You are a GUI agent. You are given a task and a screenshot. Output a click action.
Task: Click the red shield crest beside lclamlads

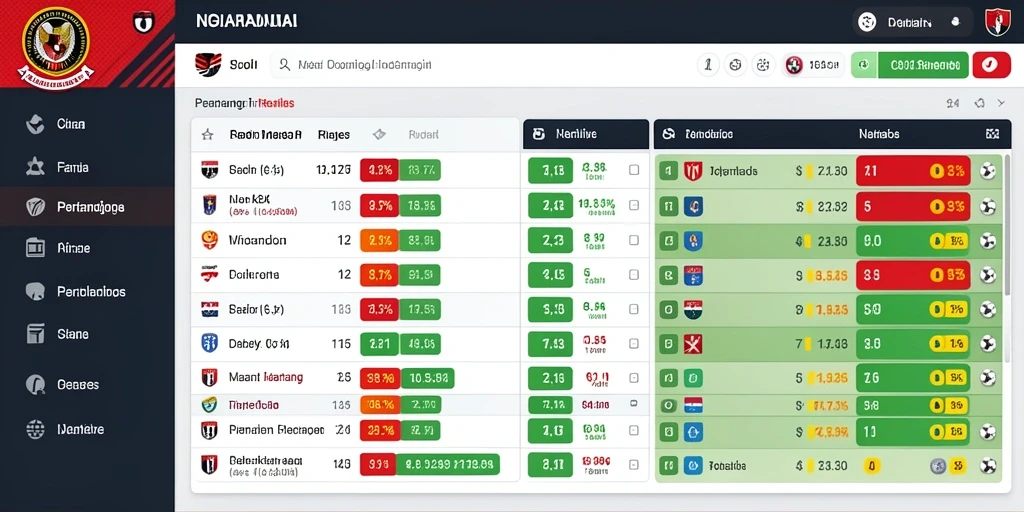pos(692,171)
